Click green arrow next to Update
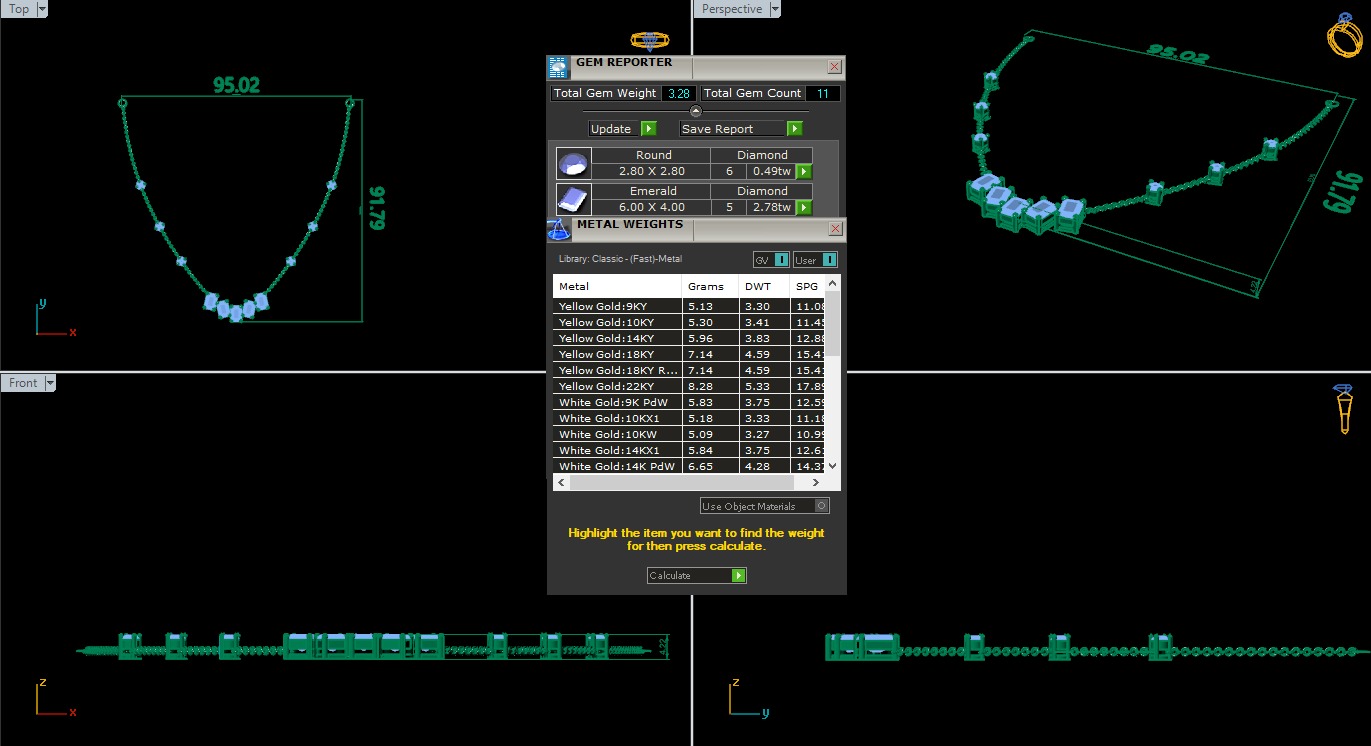 648,129
